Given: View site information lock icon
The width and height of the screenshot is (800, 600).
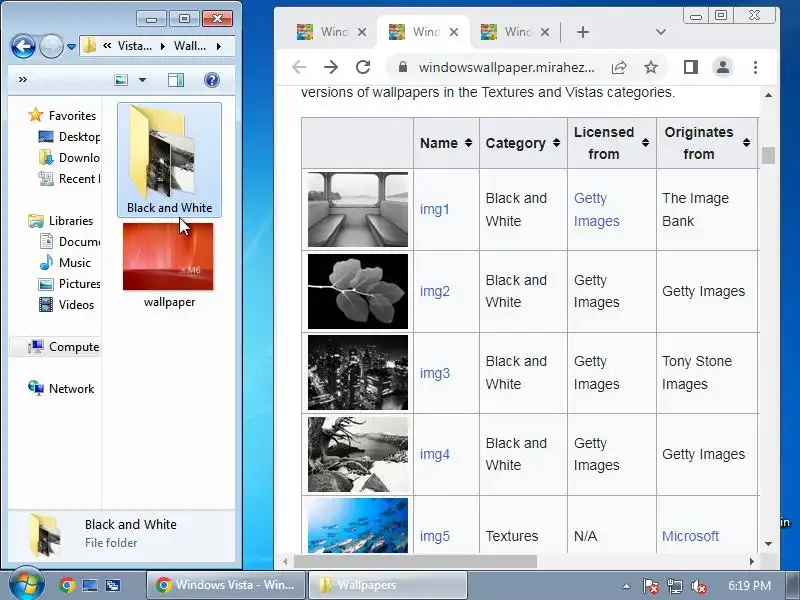Looking at the screenshot, I should 403,67.
